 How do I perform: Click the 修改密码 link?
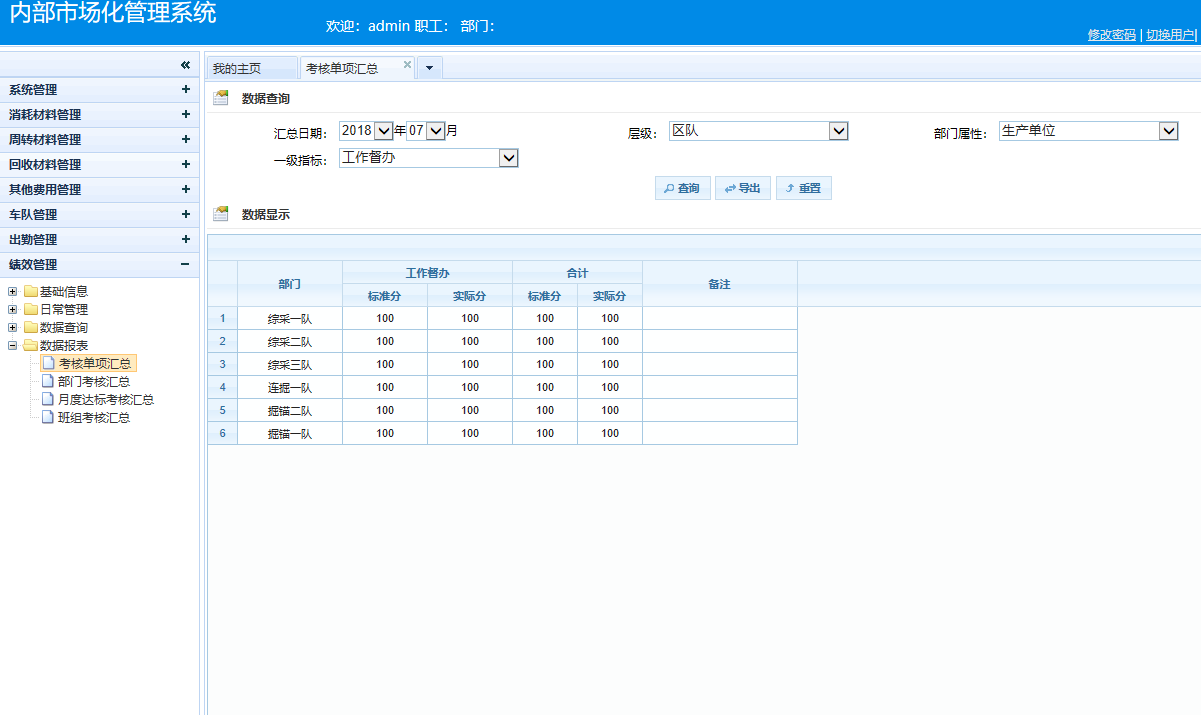(1111, 35)
